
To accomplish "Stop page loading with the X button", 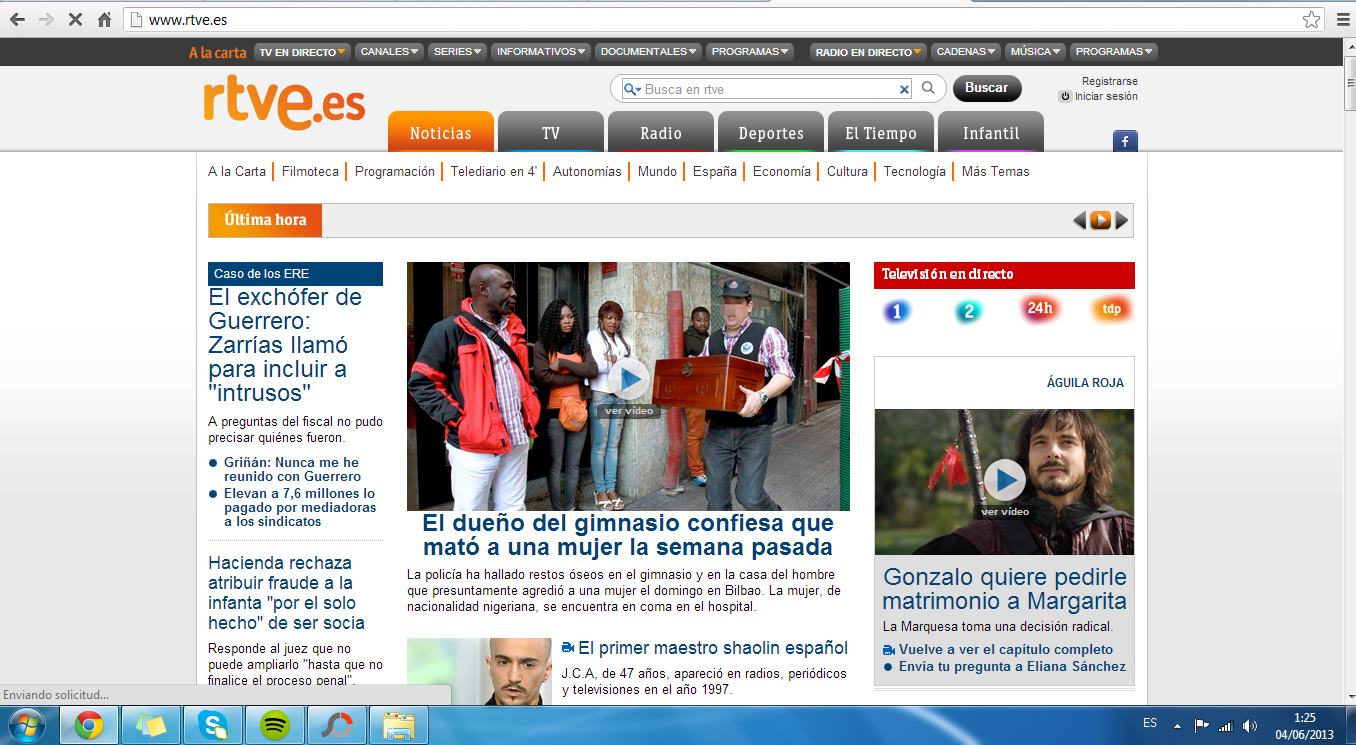I will point(76,19).
